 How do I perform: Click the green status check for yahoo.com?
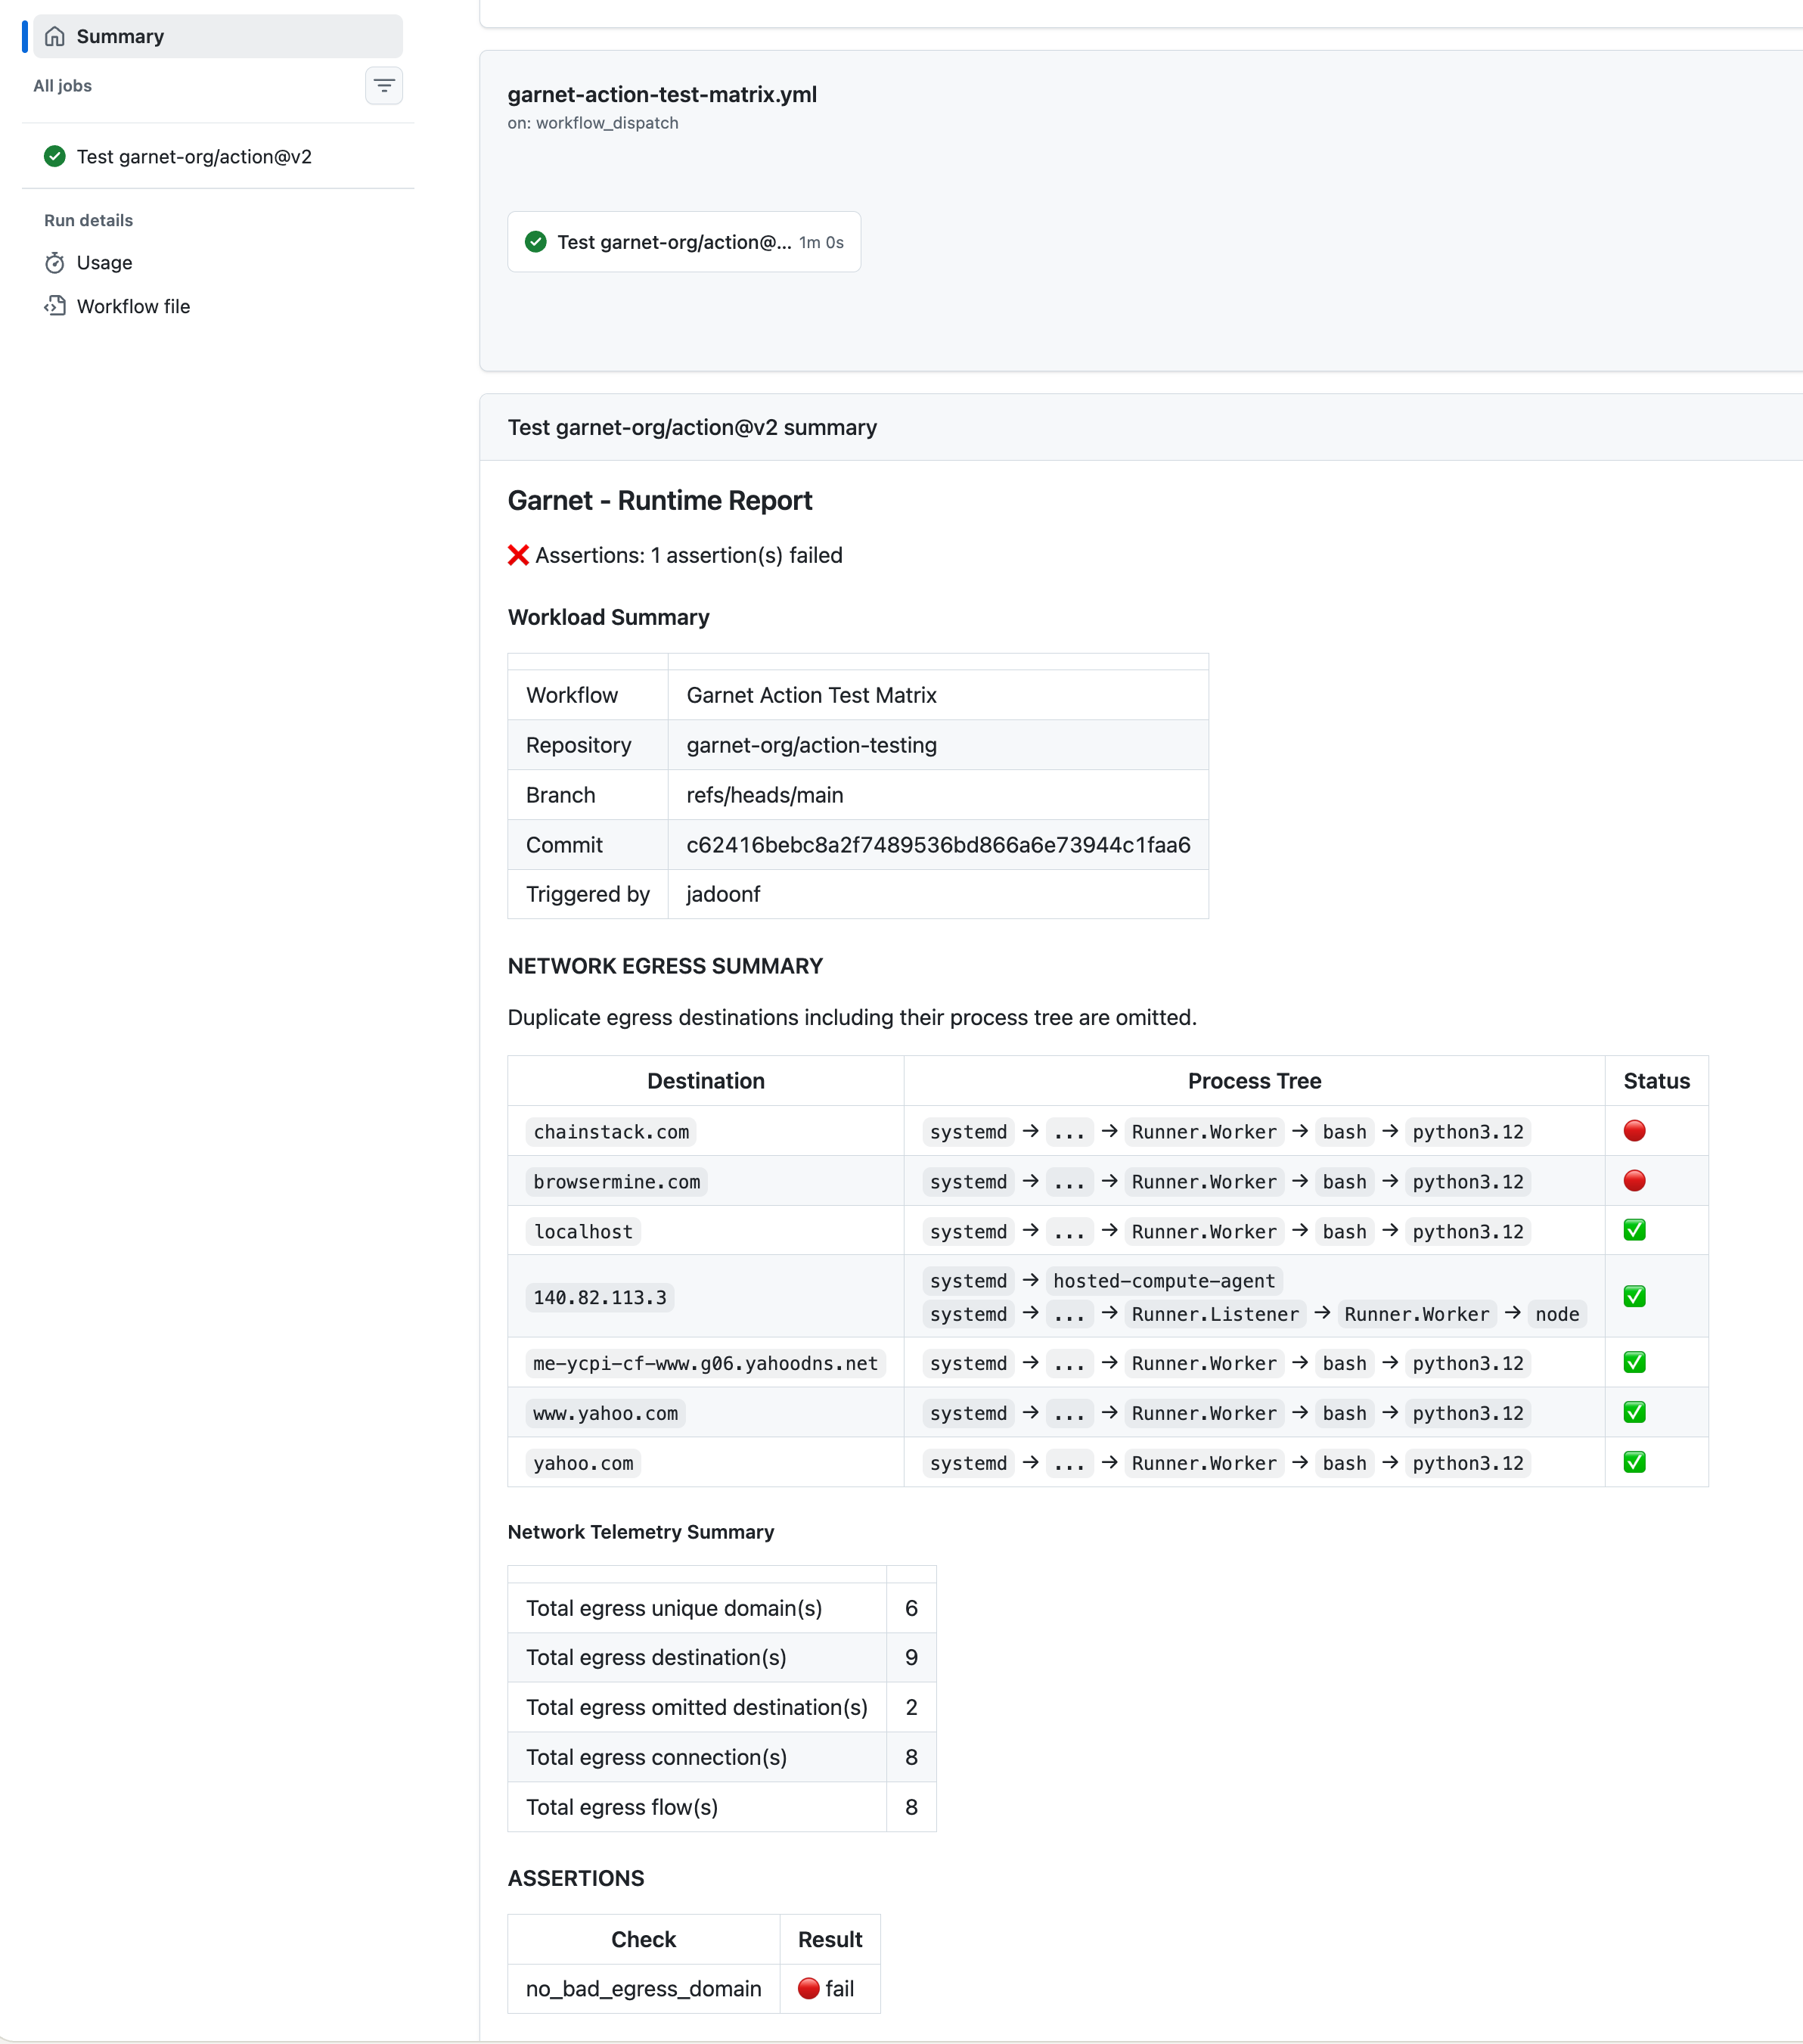click(x=1634, y=1462)
